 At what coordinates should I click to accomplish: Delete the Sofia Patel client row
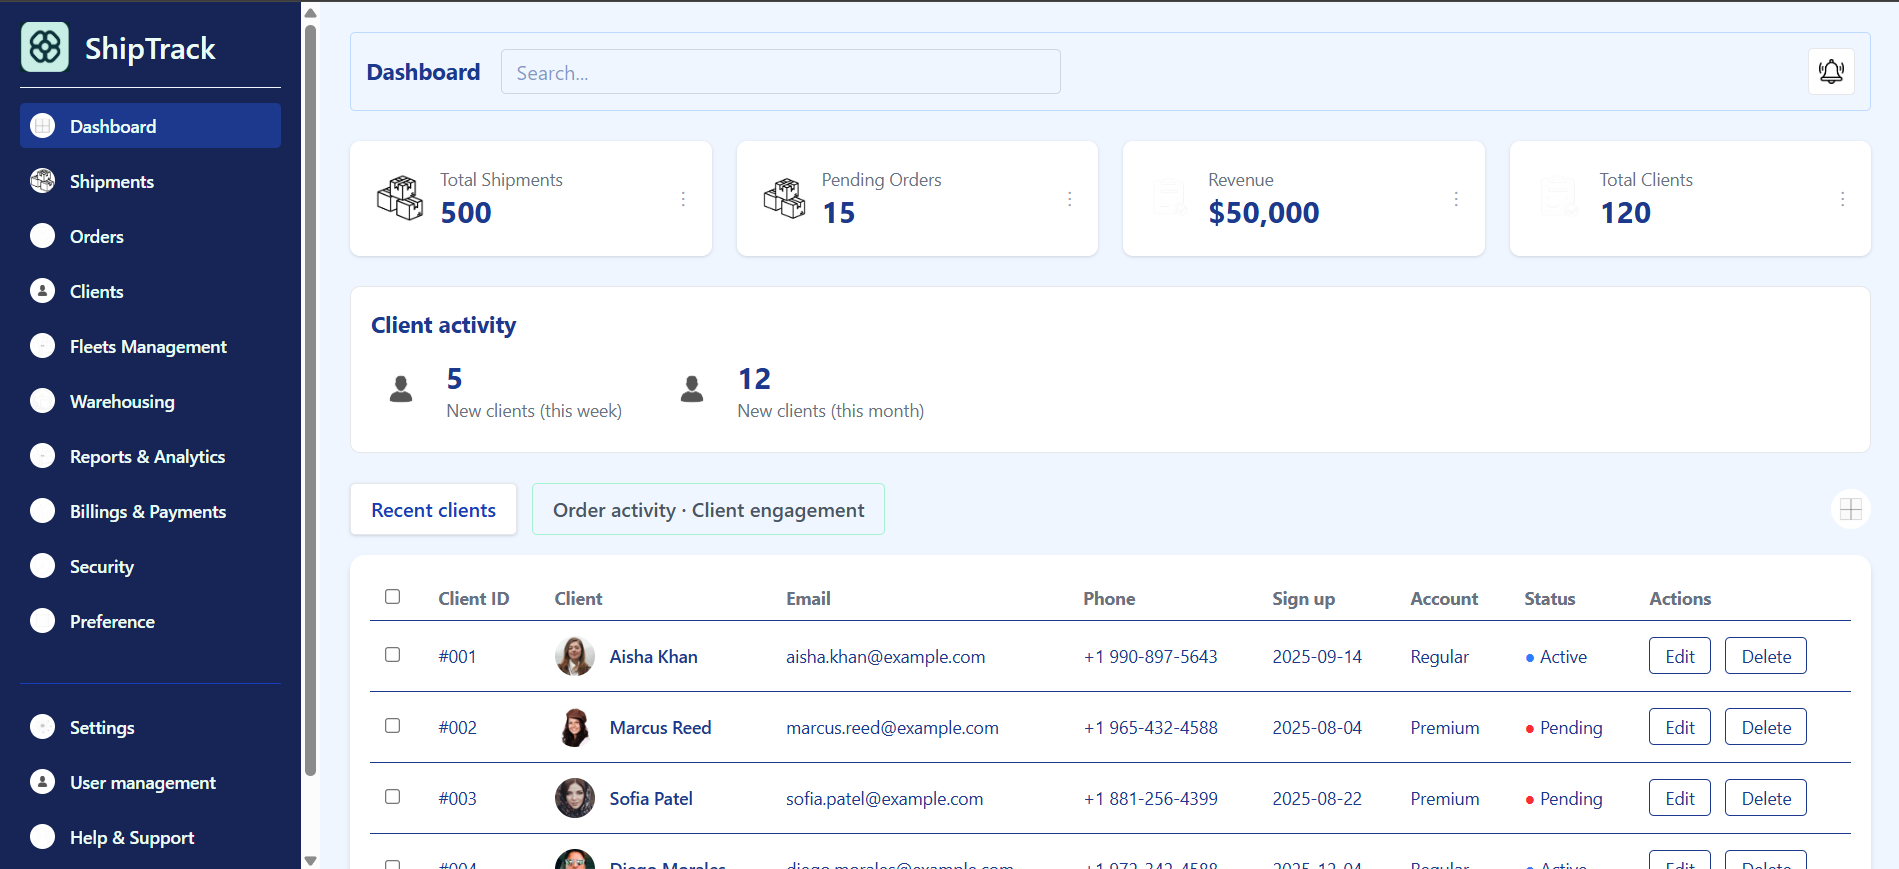click(1765, 799)
